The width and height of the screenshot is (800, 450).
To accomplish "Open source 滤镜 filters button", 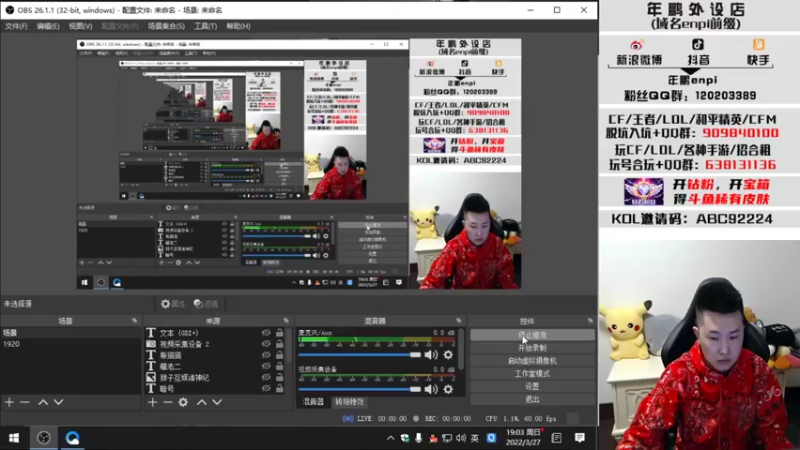I will pyautogui.click(x=206, y=304).
